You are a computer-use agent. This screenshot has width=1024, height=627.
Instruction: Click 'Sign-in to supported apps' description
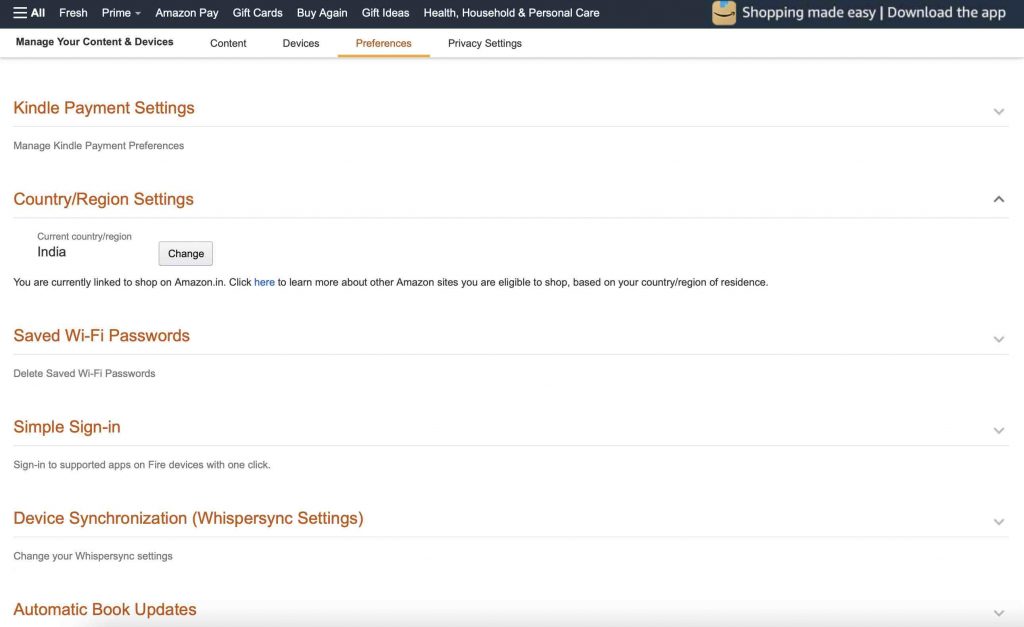pyautogui.click(x=142, y=465)
